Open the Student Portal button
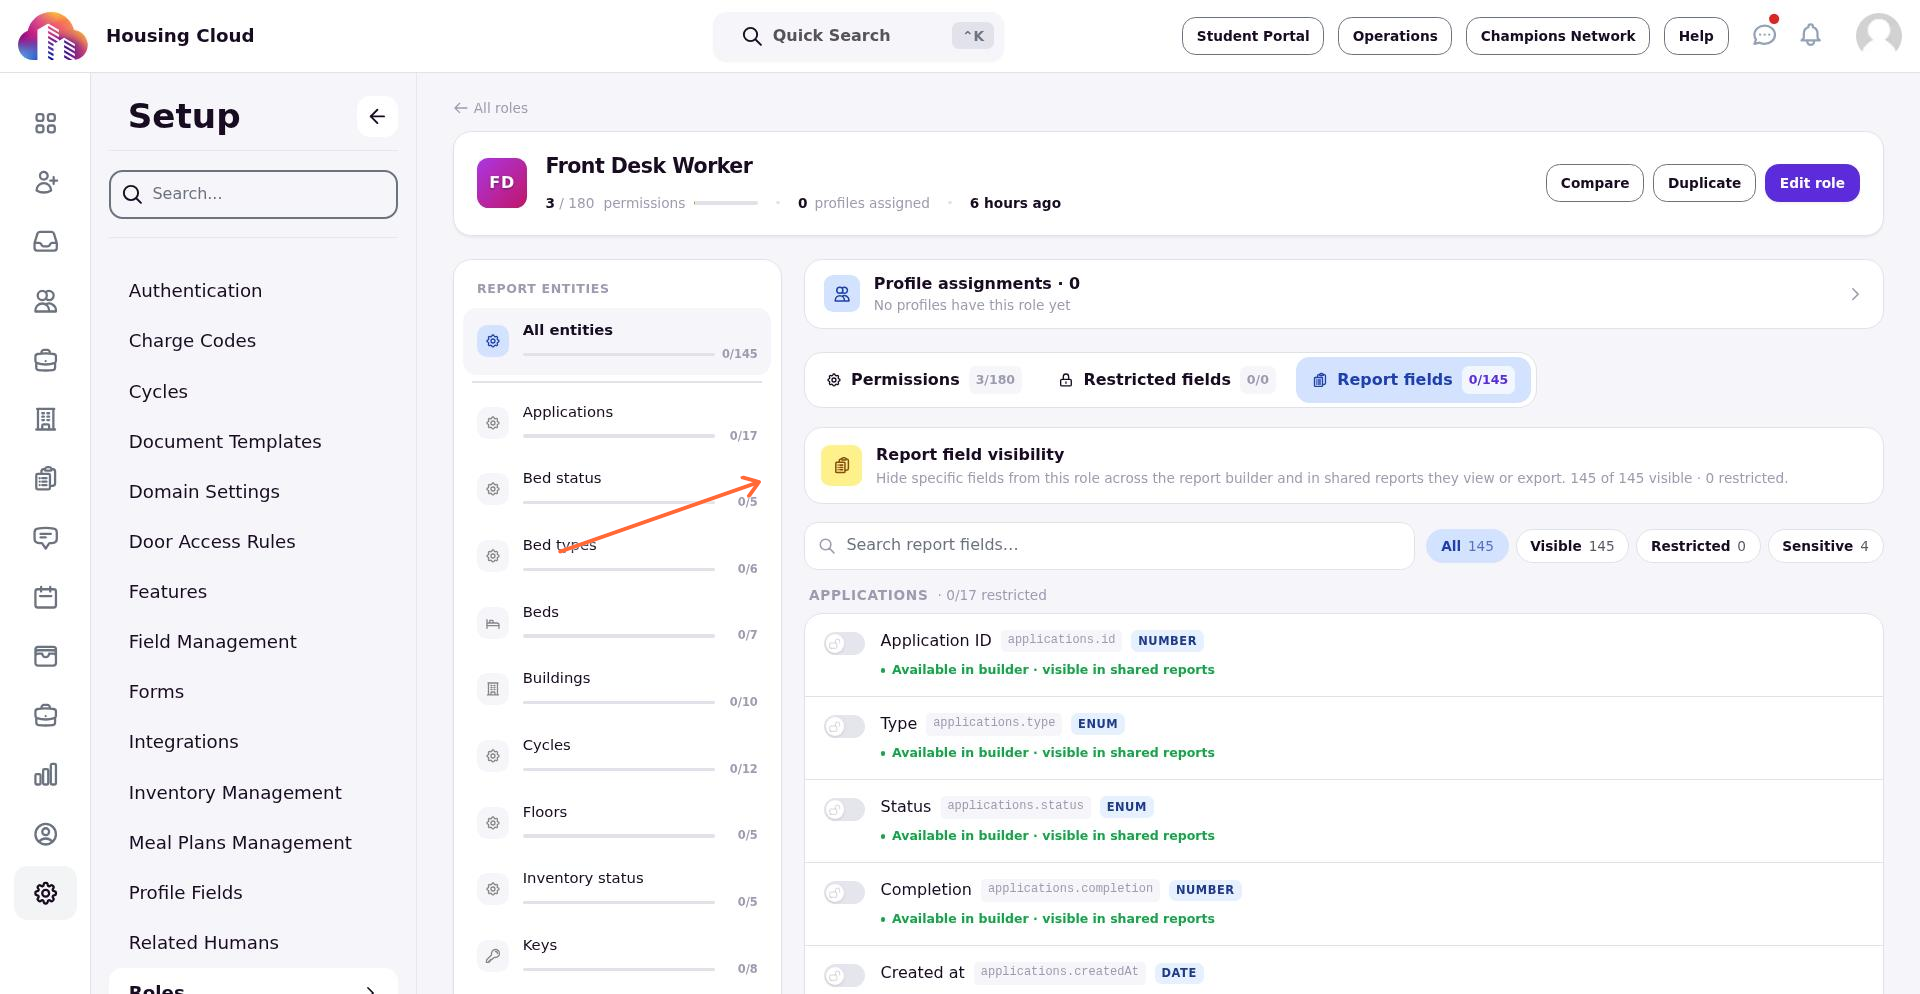The height and width of the screenshot is (994, 1920). point(1252,36)
